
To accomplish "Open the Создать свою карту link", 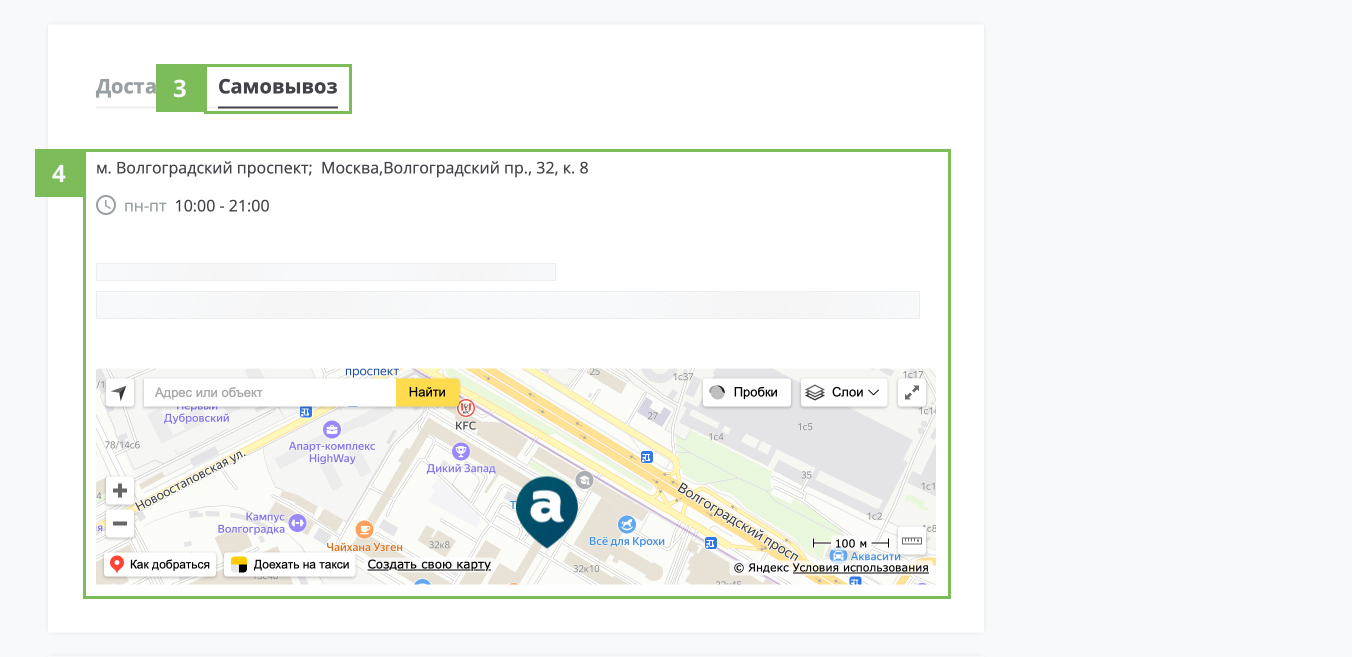I will pyautogui.click(x=429, y=565).
